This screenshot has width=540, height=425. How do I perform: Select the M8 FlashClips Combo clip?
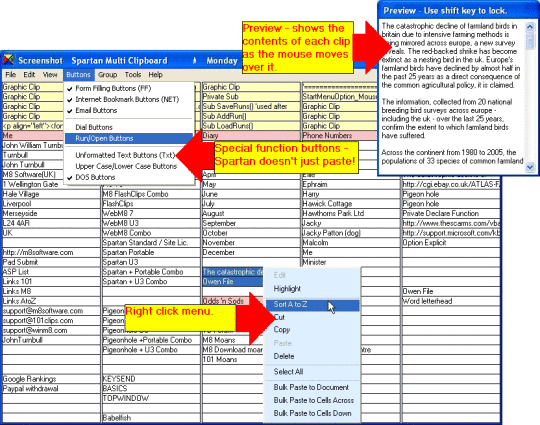[151, 194]
